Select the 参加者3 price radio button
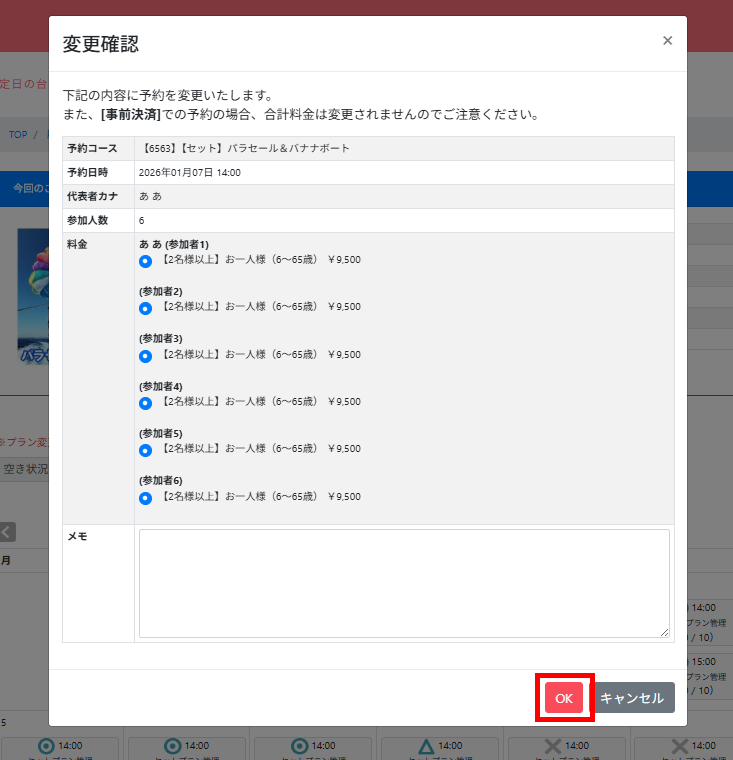 tap(145, 356)
